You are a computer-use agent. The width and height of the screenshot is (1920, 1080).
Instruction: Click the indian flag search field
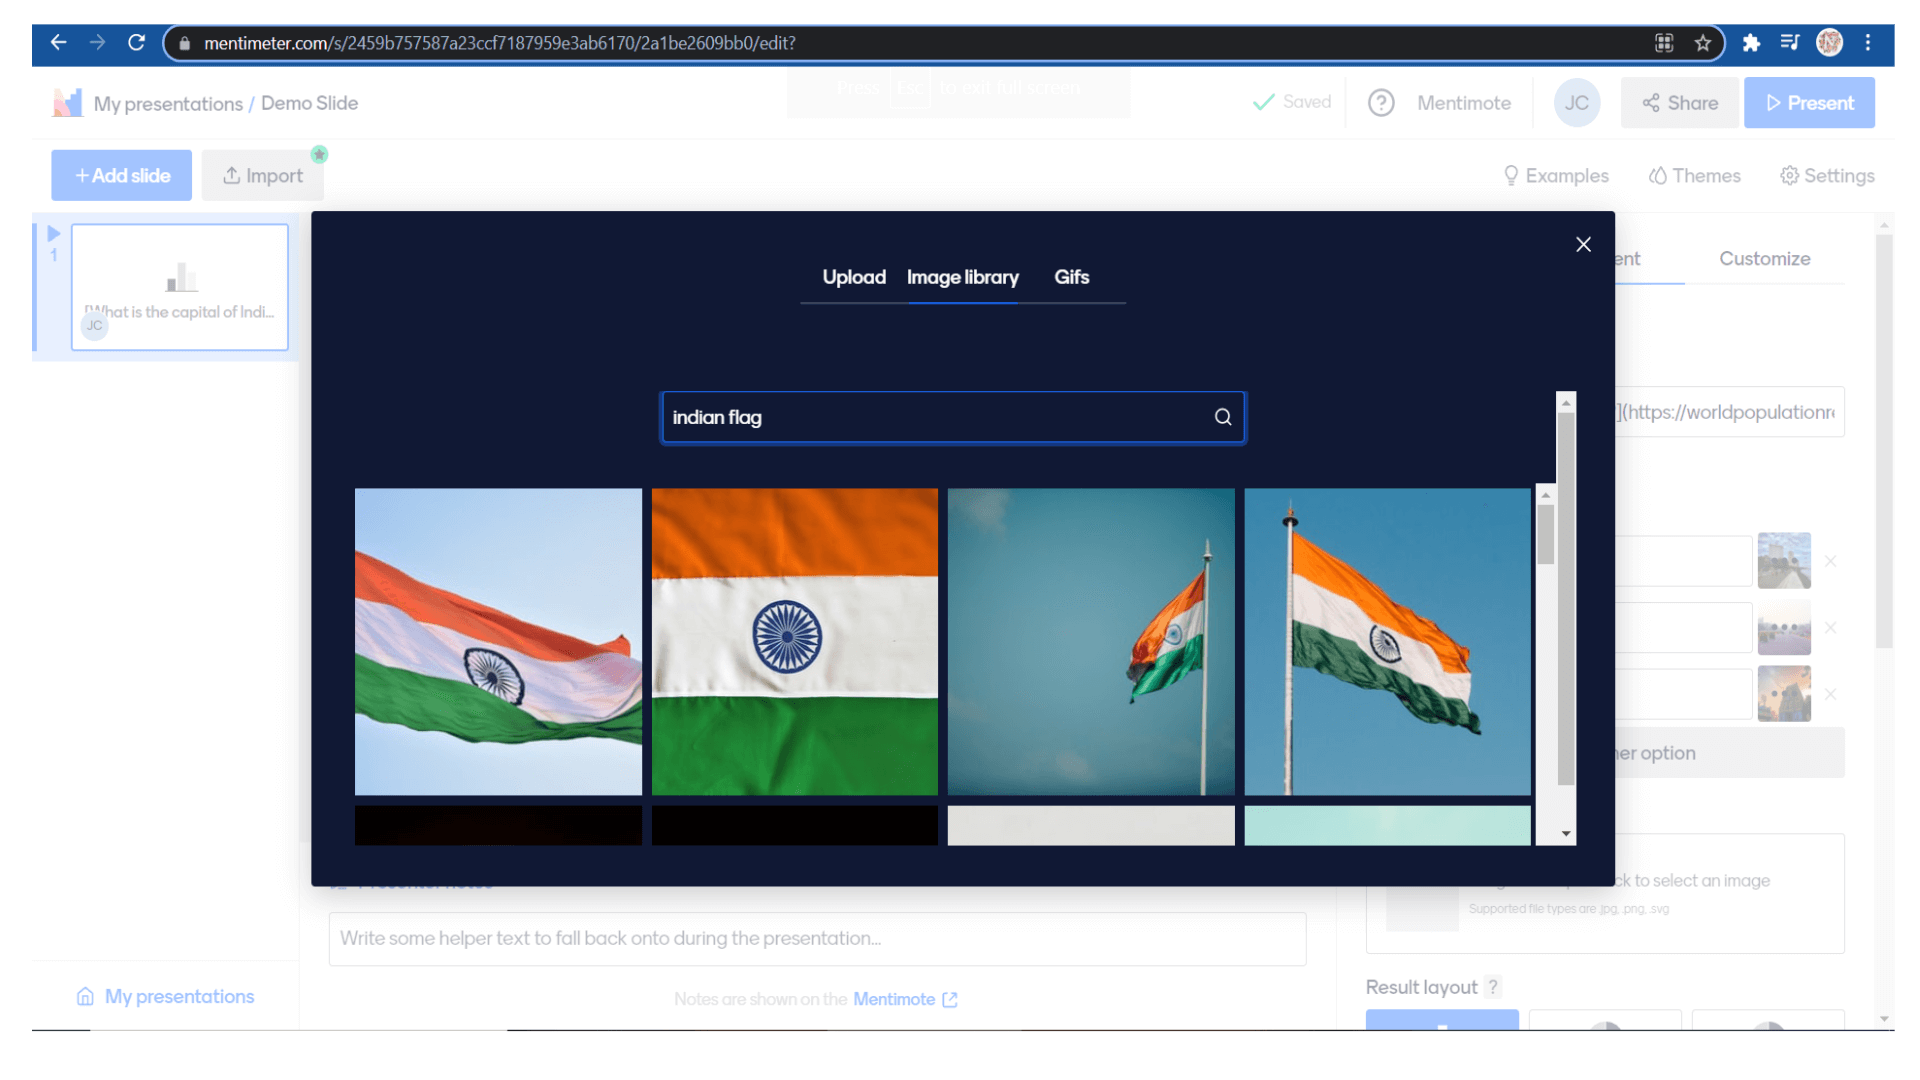click(935, 417)
